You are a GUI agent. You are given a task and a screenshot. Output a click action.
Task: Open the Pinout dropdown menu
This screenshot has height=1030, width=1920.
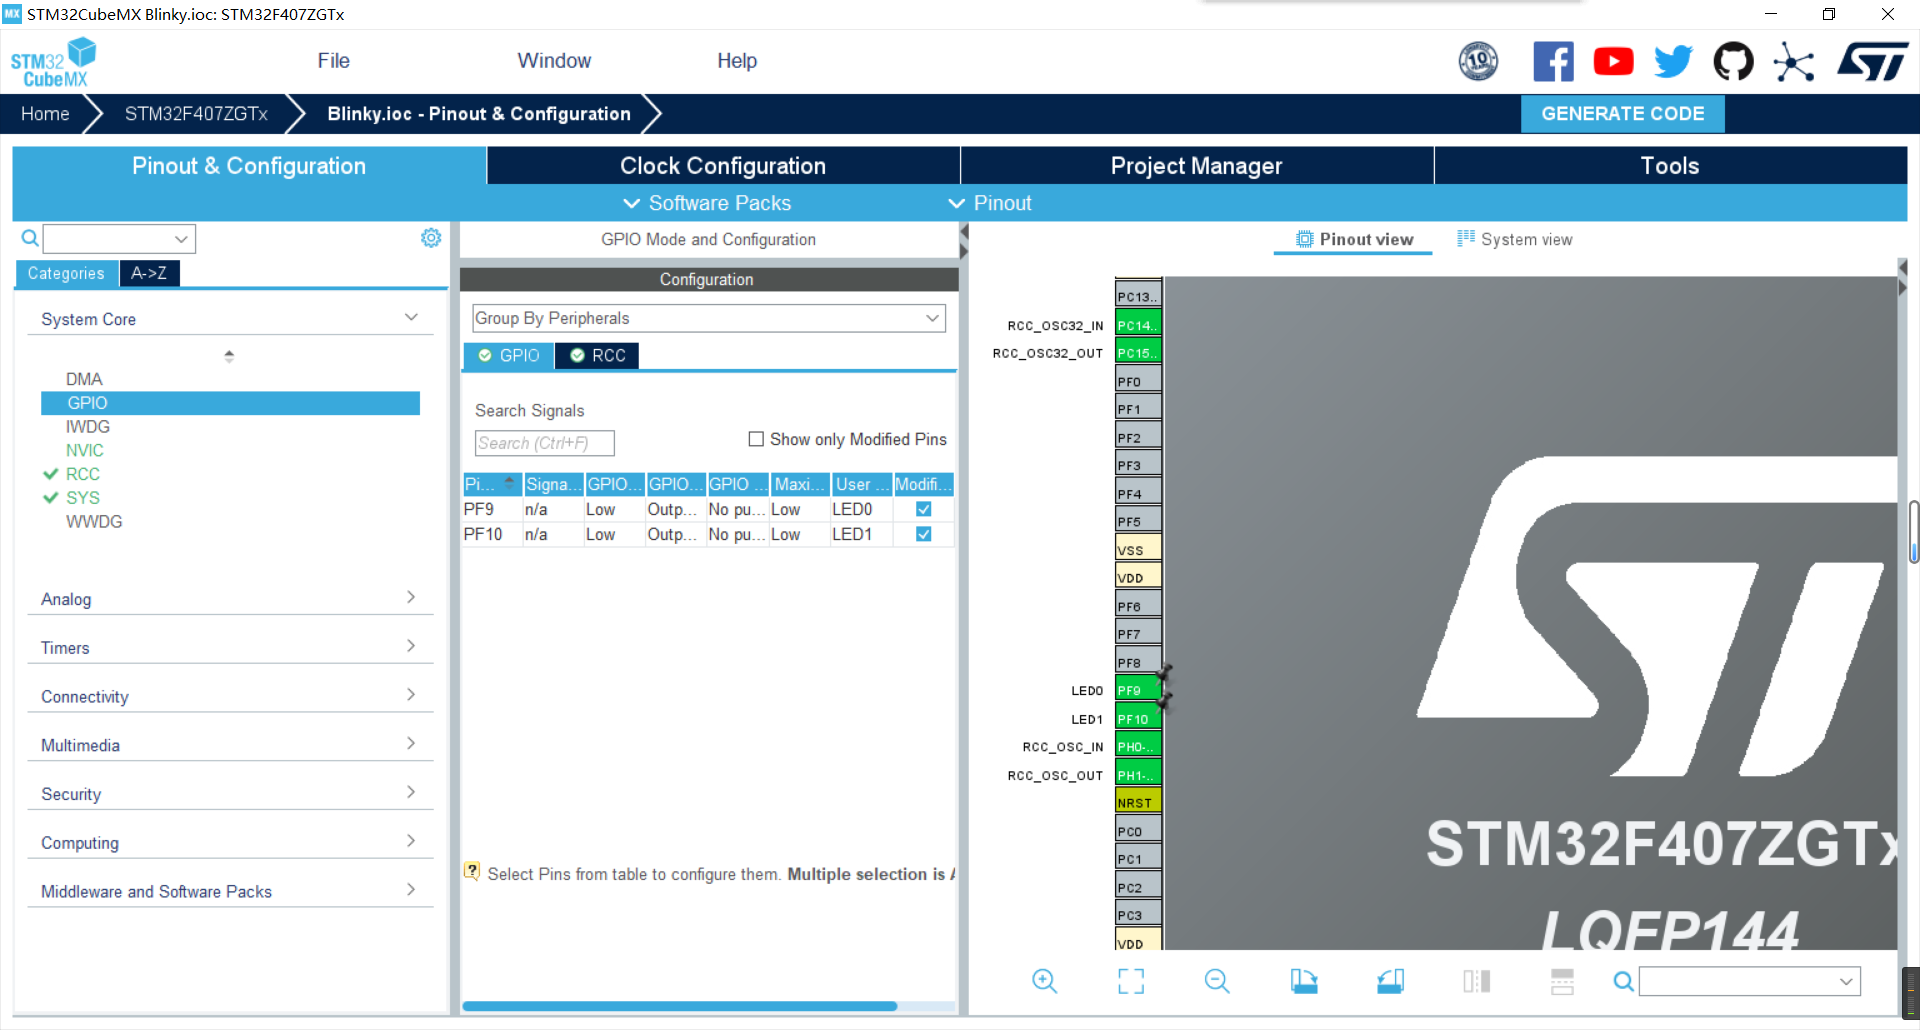tap(990, 203)
